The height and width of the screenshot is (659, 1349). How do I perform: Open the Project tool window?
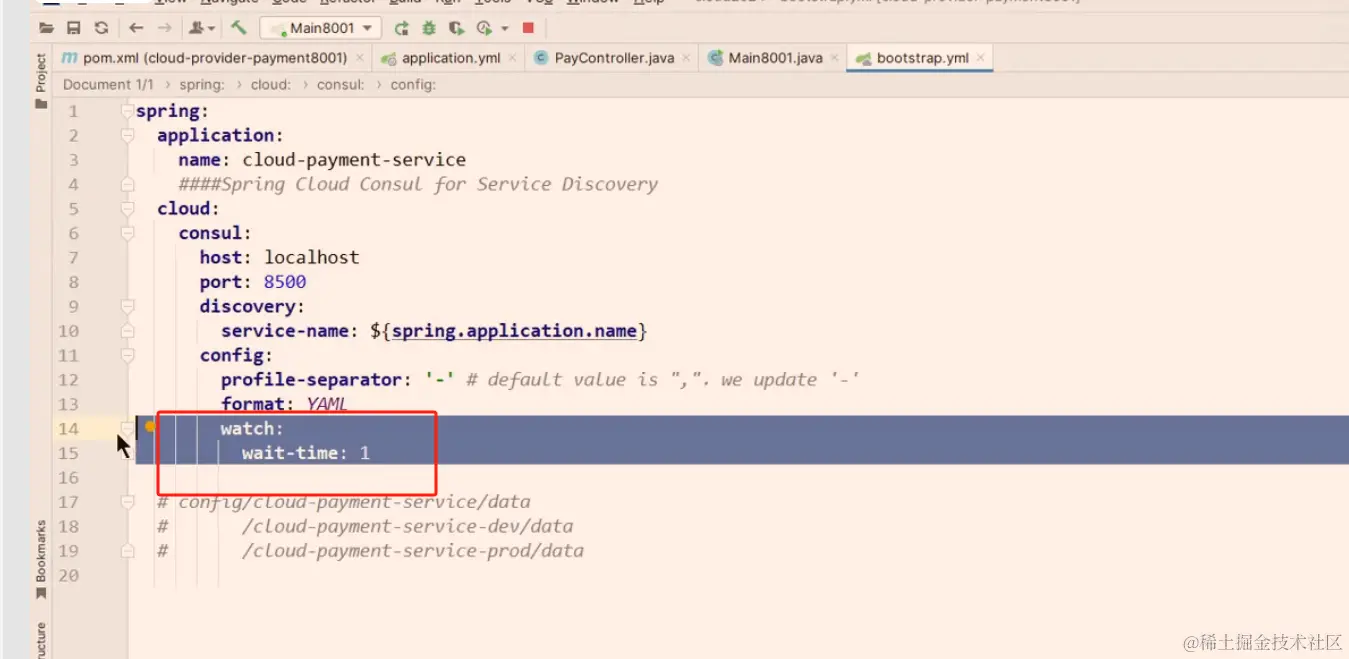coord(41,73)
